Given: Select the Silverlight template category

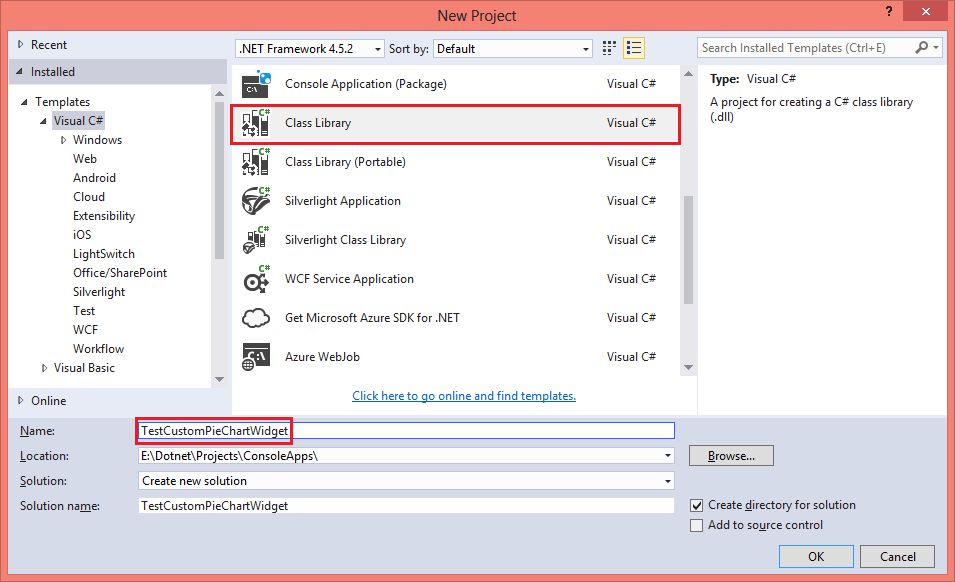Looking at the screenshot, I should pyautogui.click(x=99, y=292).
